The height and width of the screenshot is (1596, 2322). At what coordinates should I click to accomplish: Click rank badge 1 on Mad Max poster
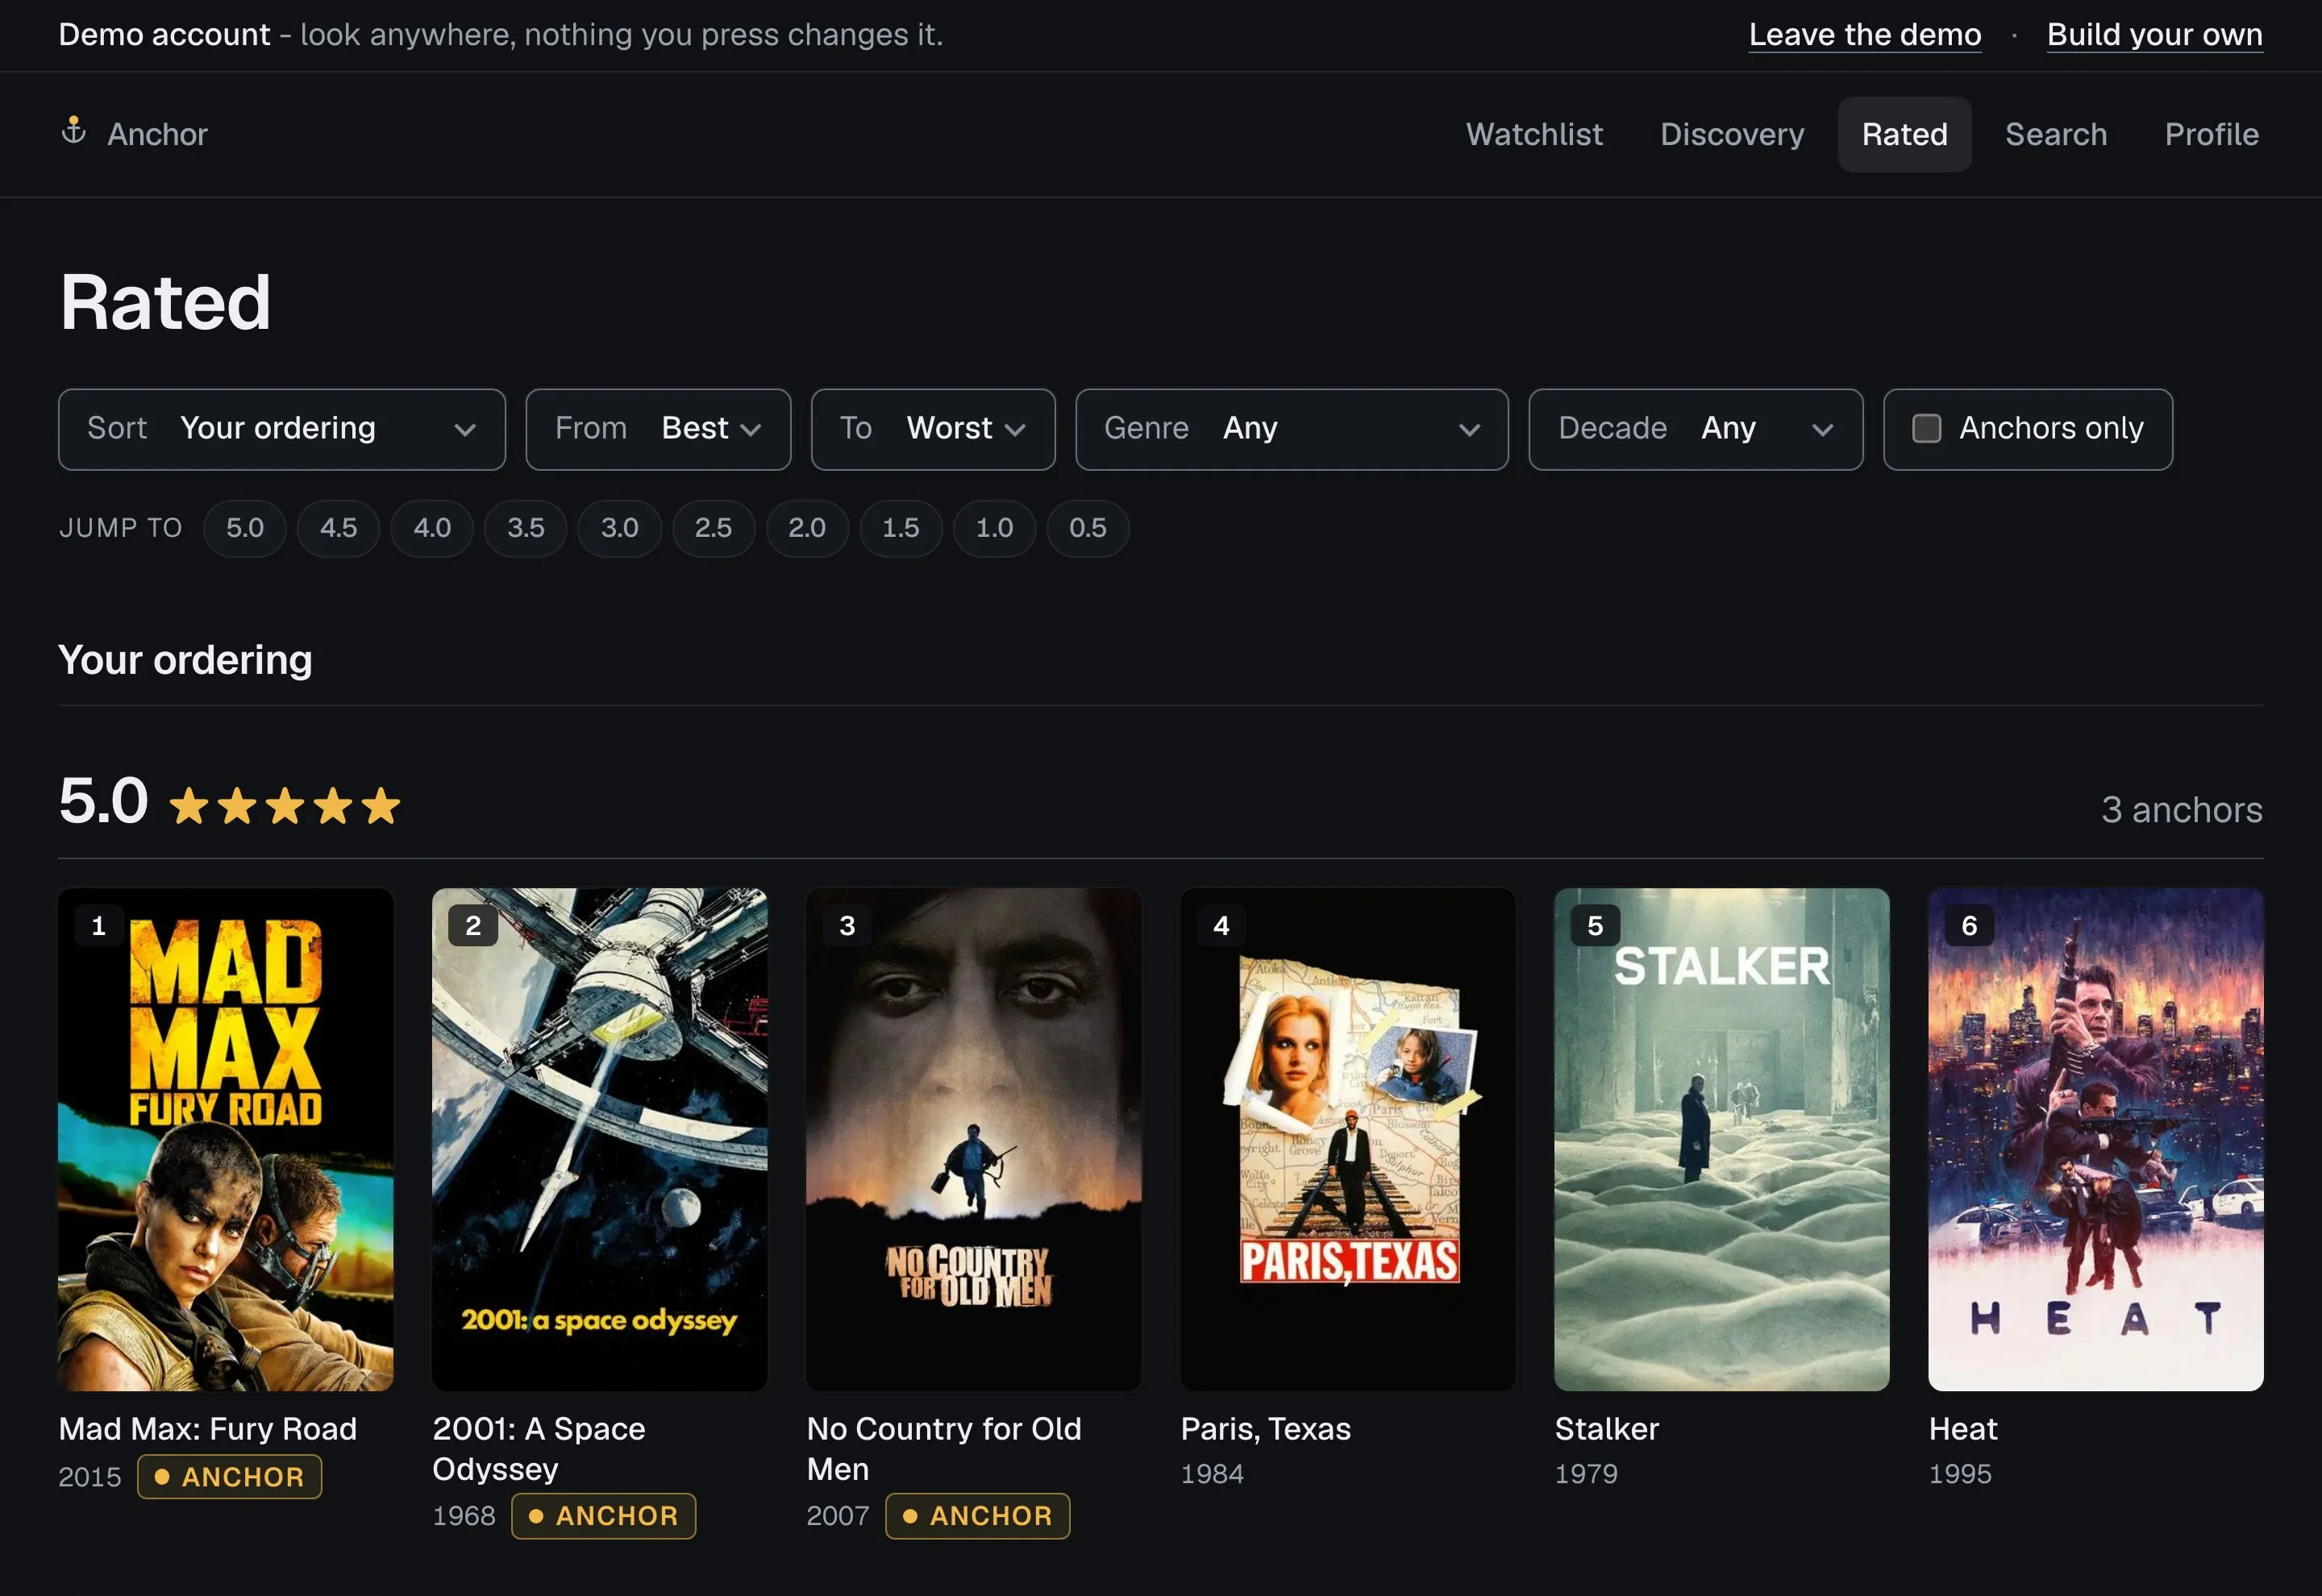tap(98, 926)
